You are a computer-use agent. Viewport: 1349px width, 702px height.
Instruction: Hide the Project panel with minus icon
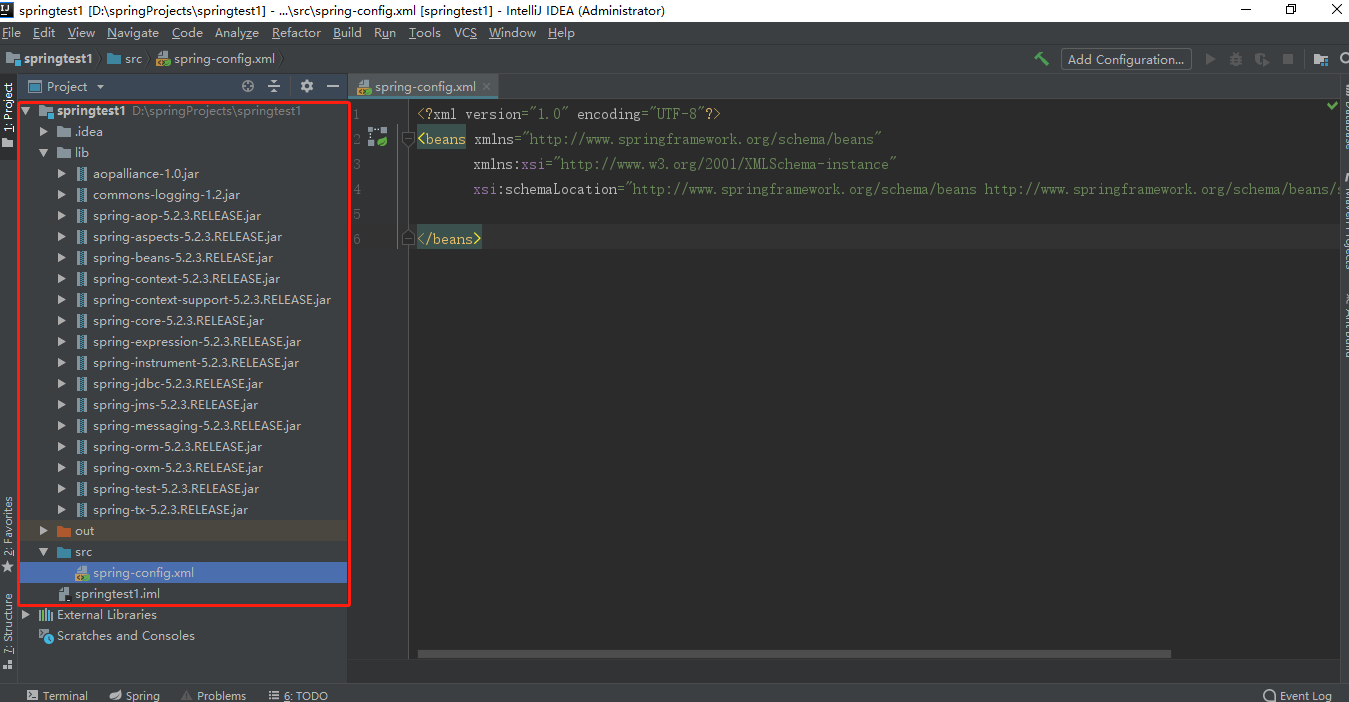click(x=333, y=86)
